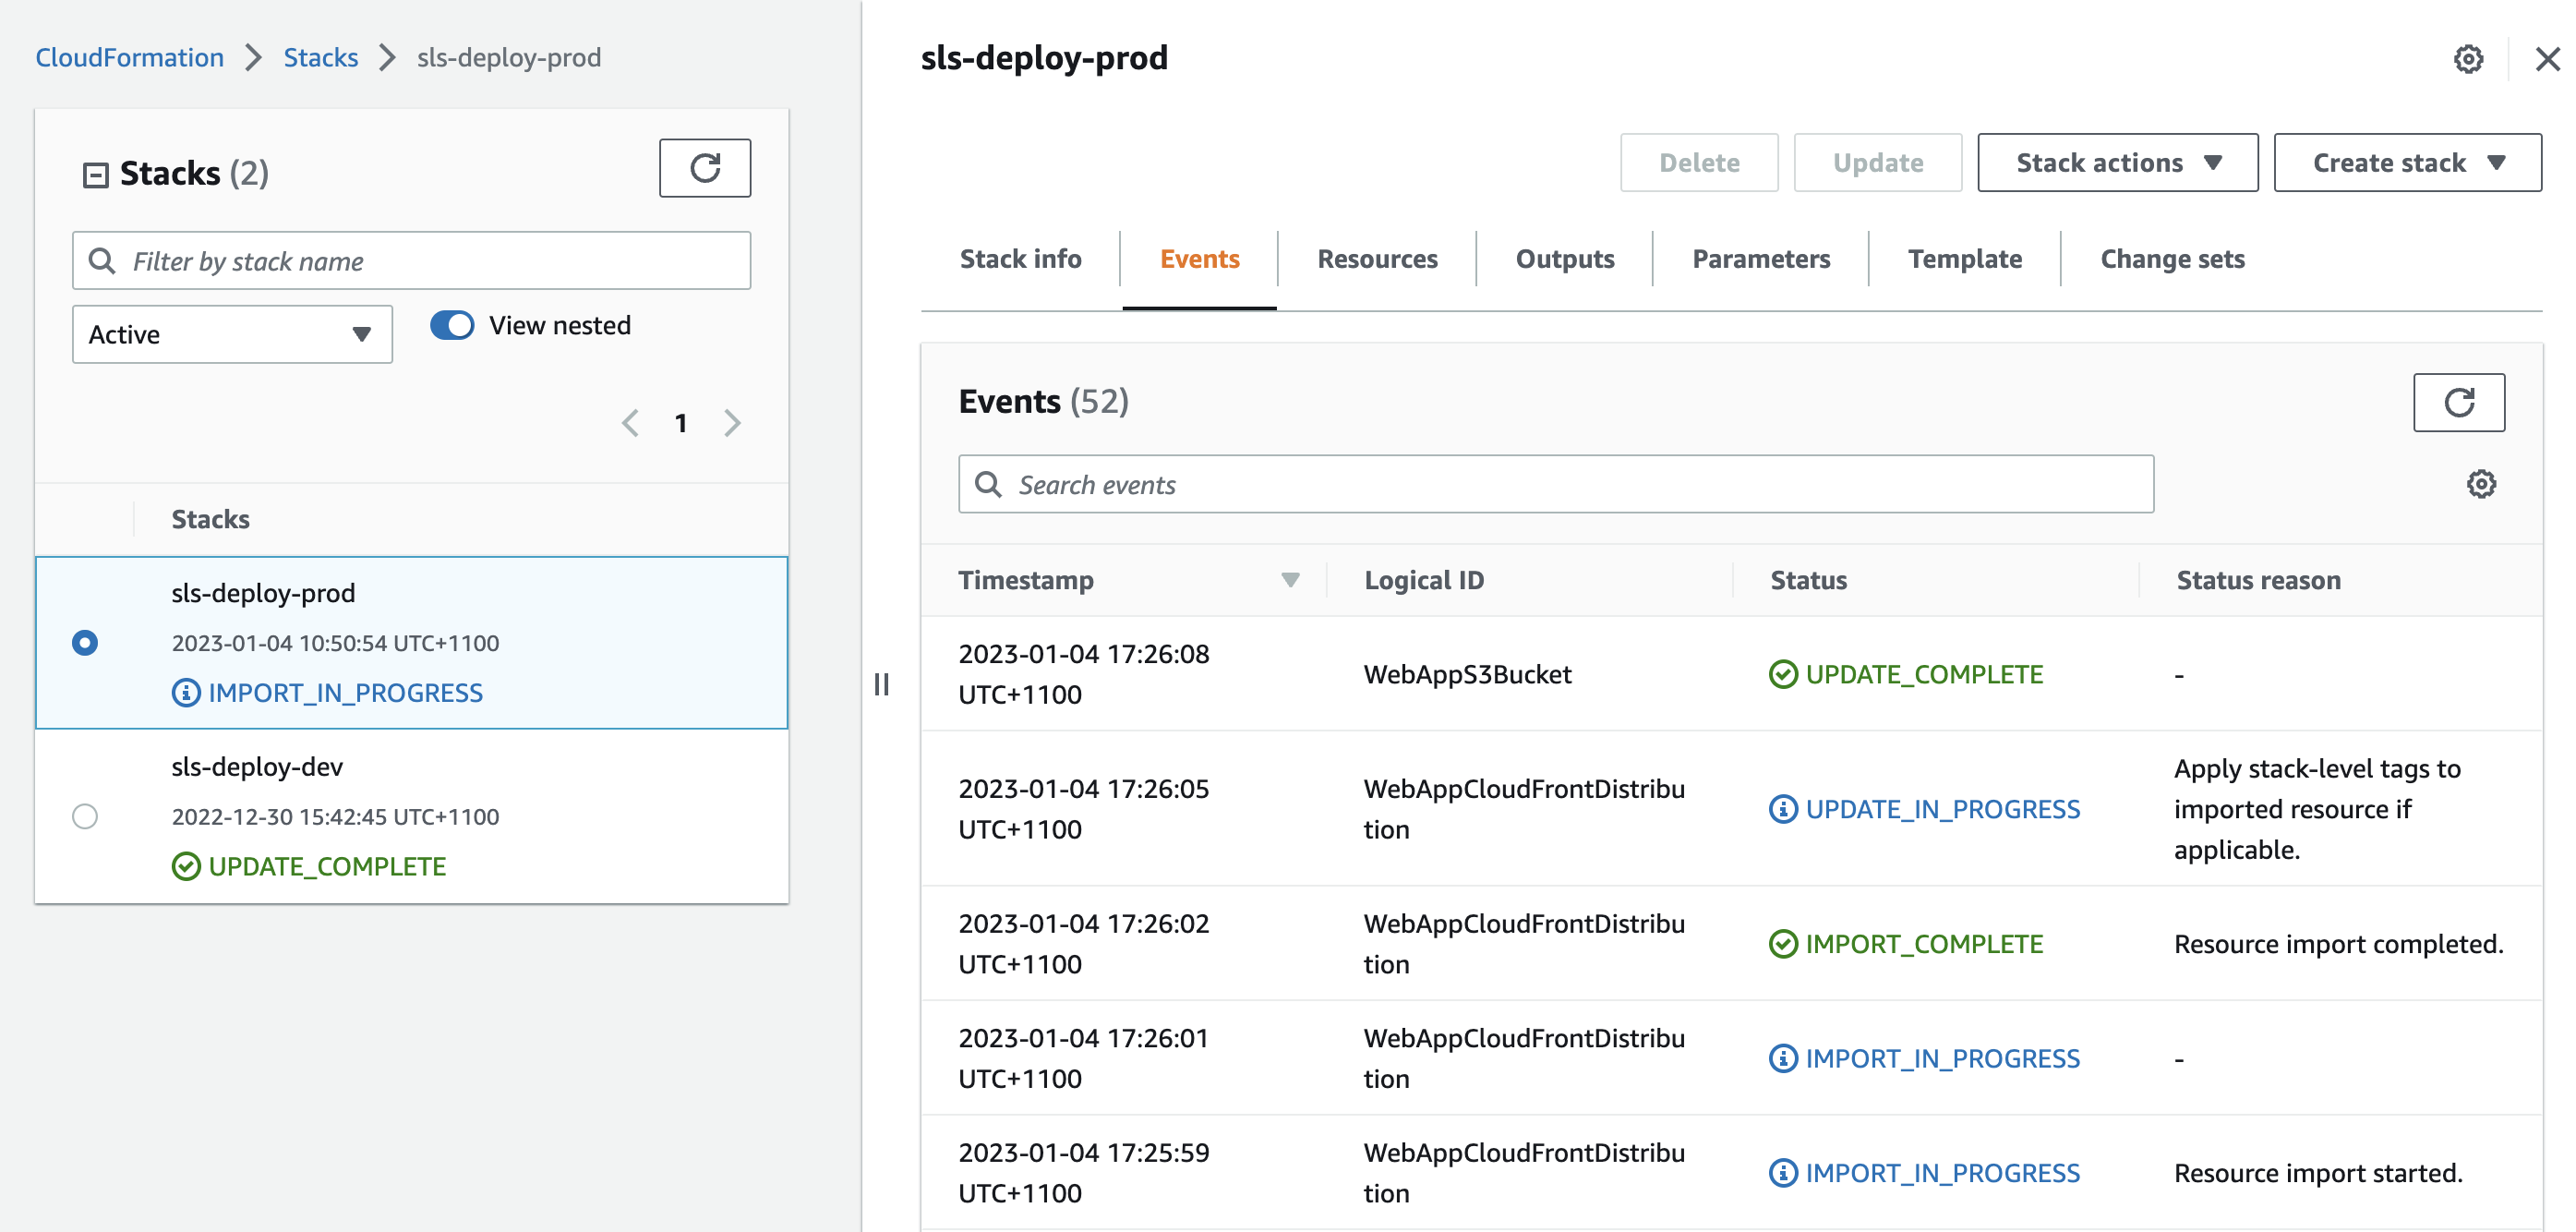Open the Outputs tab
This screenshot has width=2576, height=1232.
[1565, 259]
